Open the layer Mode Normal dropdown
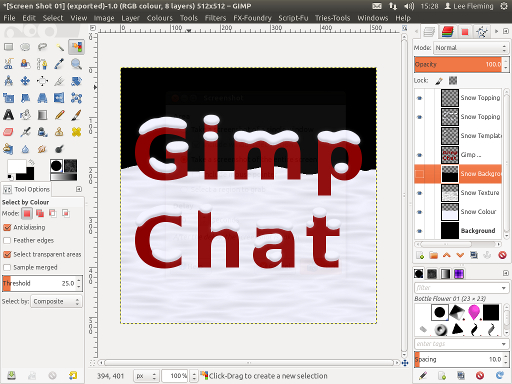Viewport: 512px width, 384px height. [471, 48]
